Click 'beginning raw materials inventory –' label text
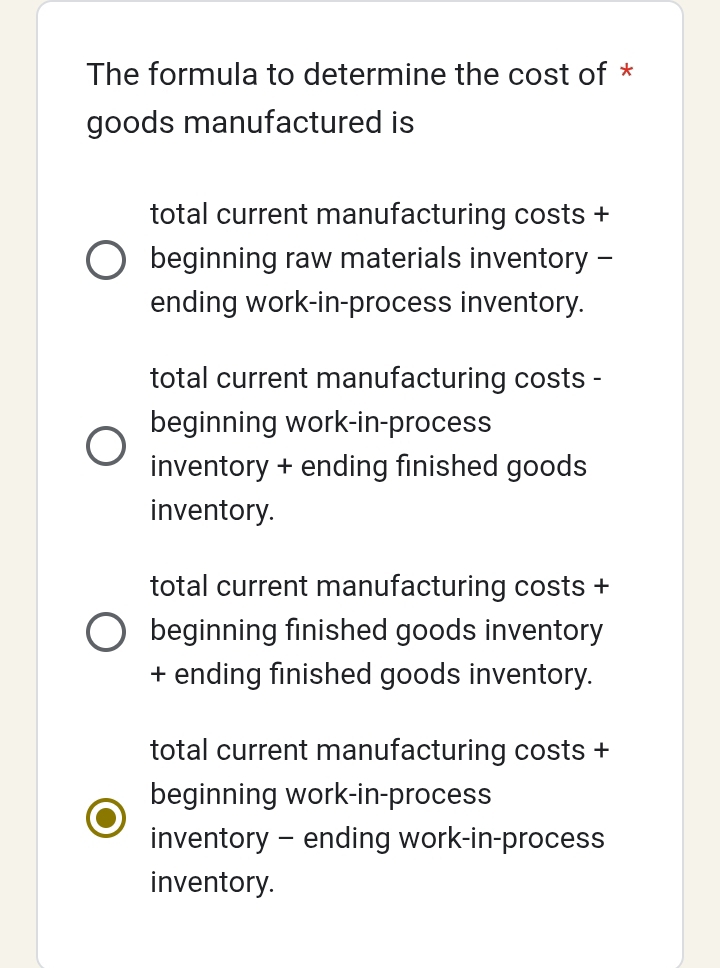This screenshot has height=968, width=720. [x=380, y=259]
